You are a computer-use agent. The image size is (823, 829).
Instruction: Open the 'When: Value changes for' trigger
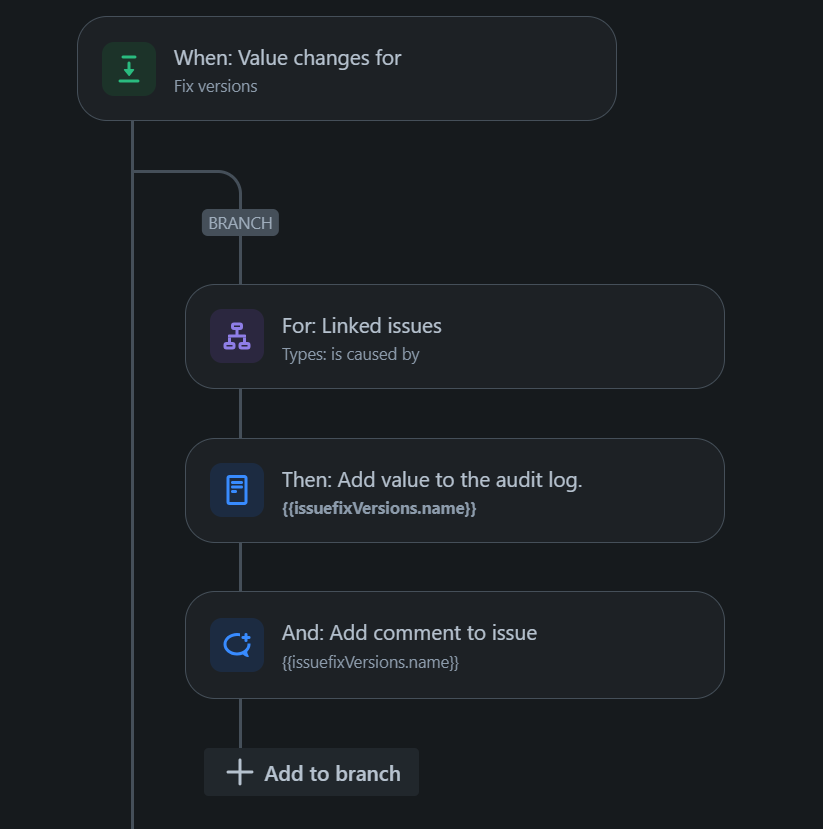347,69
